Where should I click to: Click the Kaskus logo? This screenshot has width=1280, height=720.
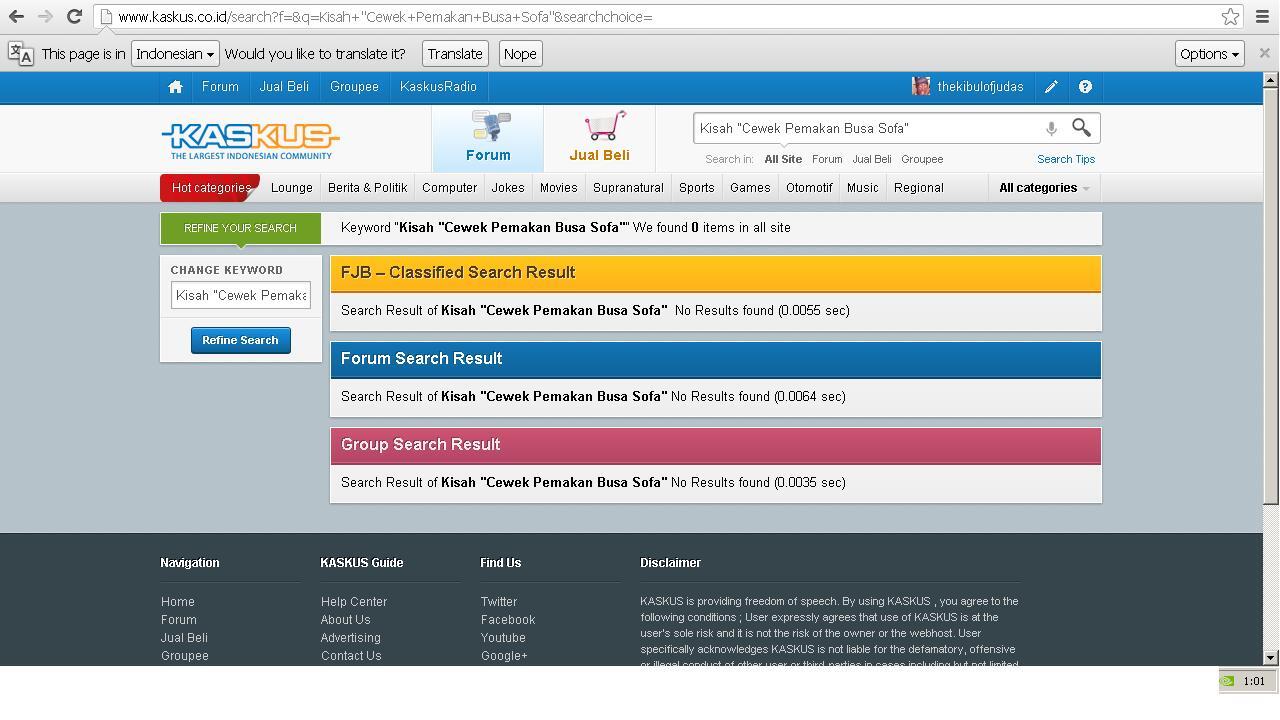250,141
